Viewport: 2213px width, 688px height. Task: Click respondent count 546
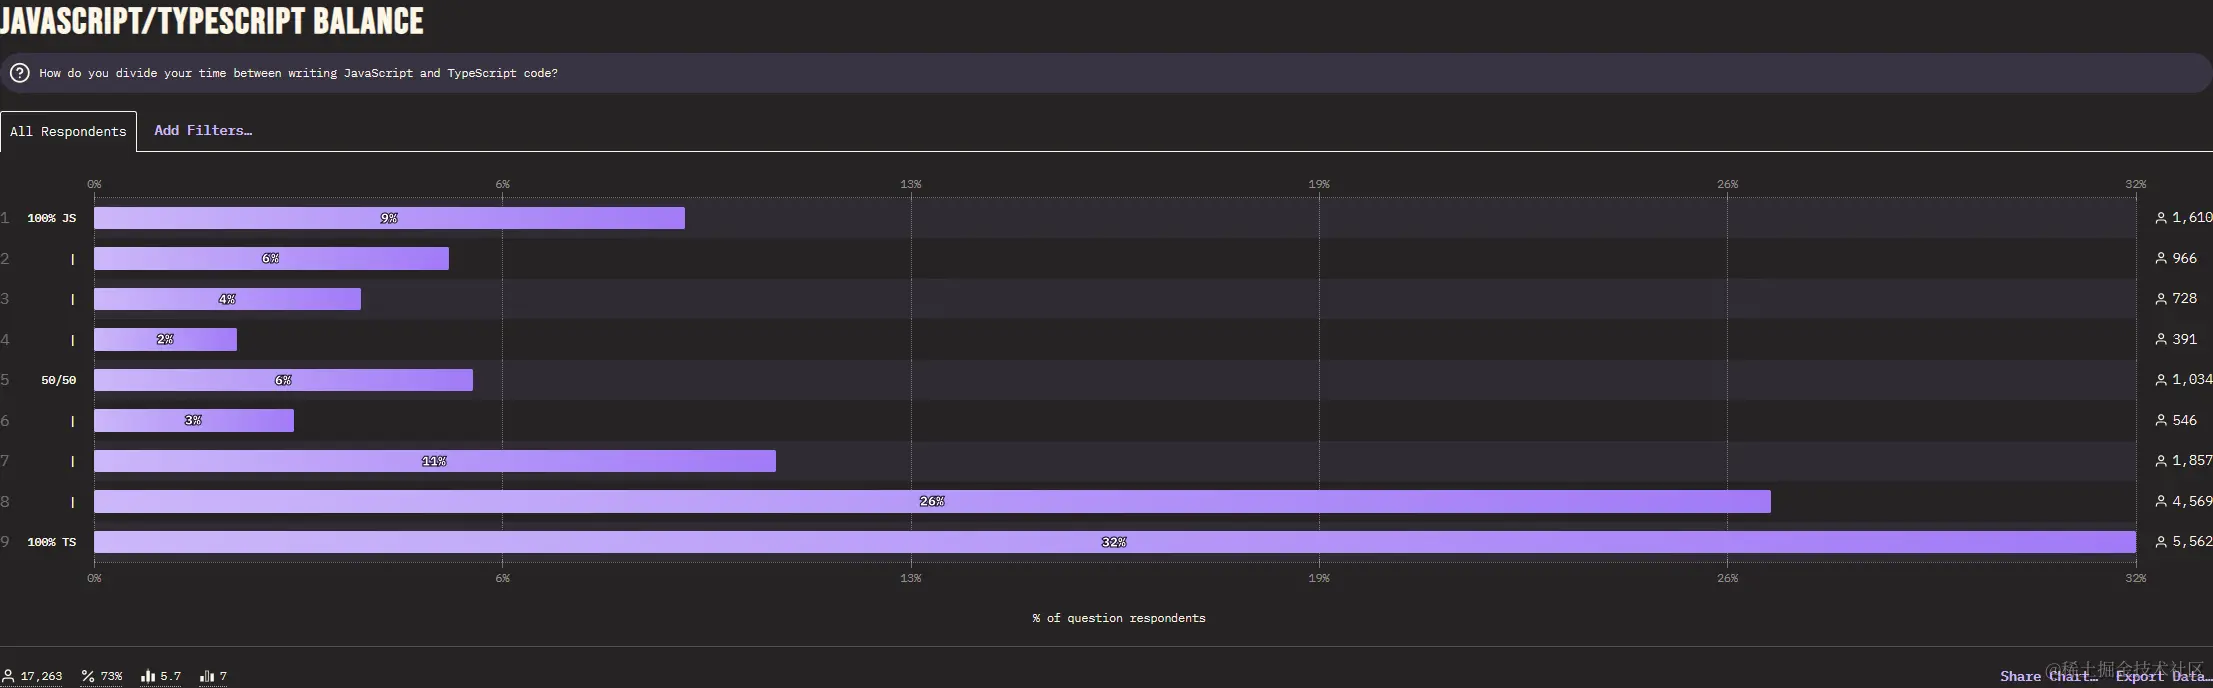point(2184,420)
